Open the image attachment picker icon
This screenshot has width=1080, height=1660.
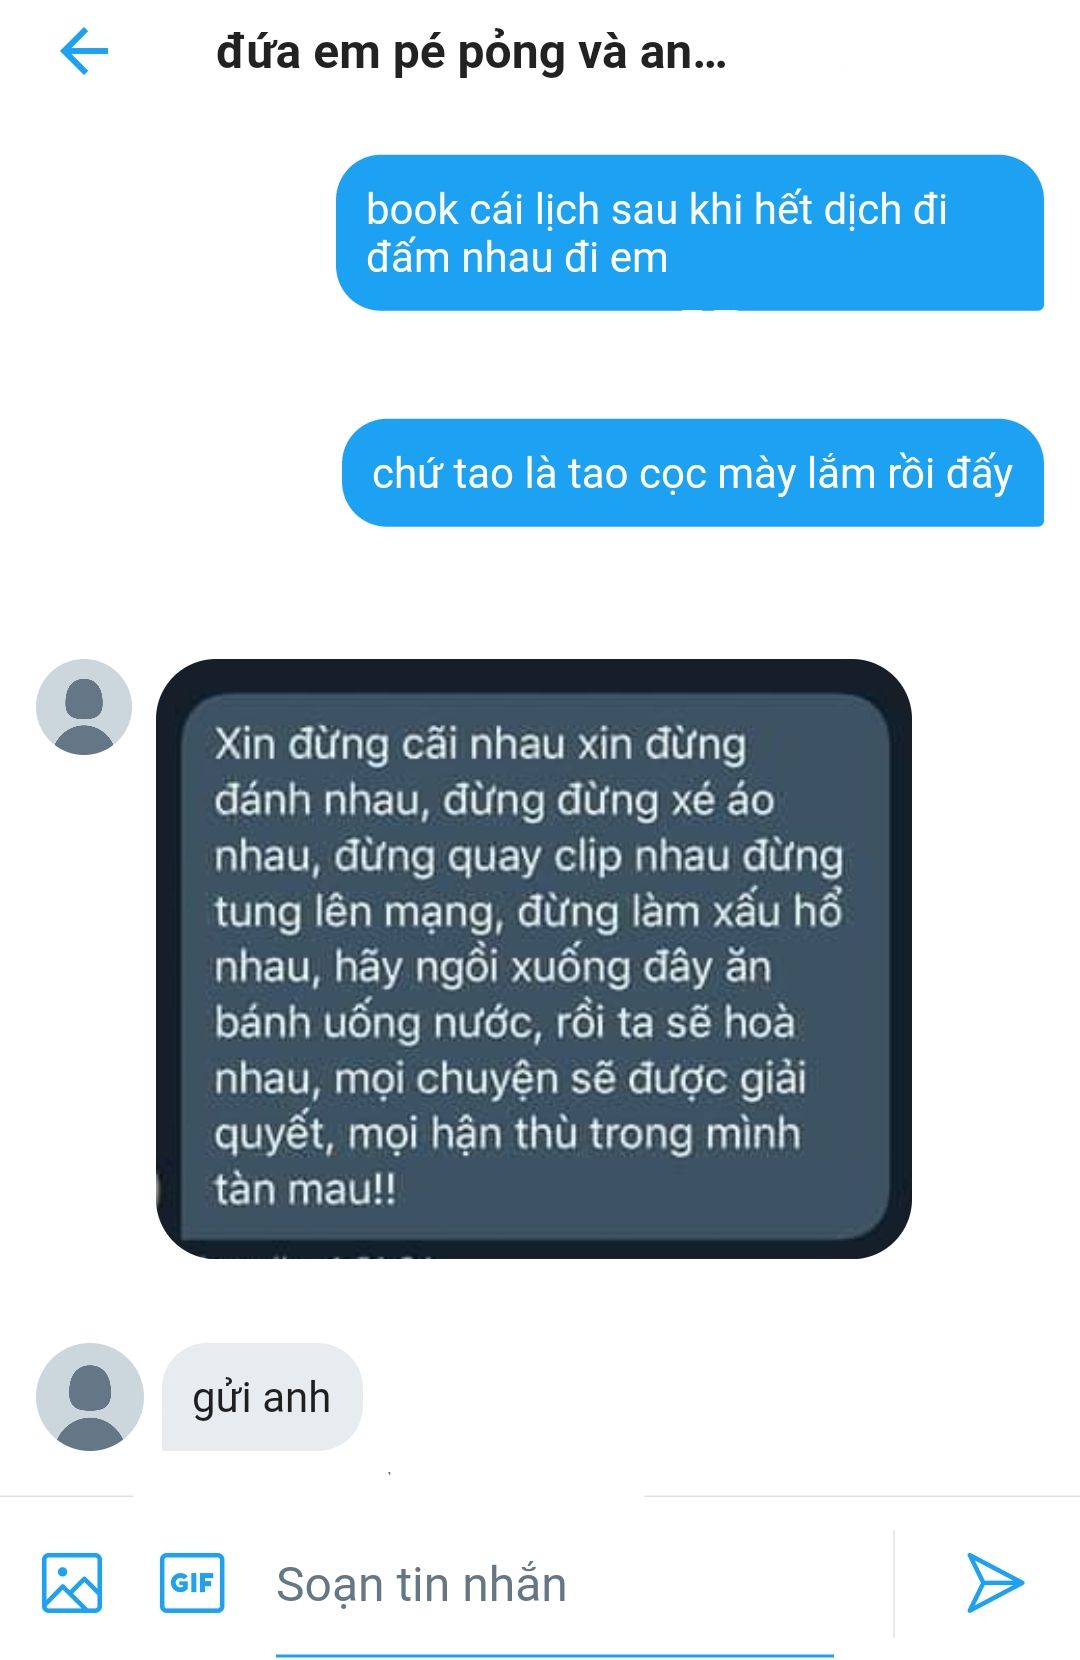coord(71,1582)
